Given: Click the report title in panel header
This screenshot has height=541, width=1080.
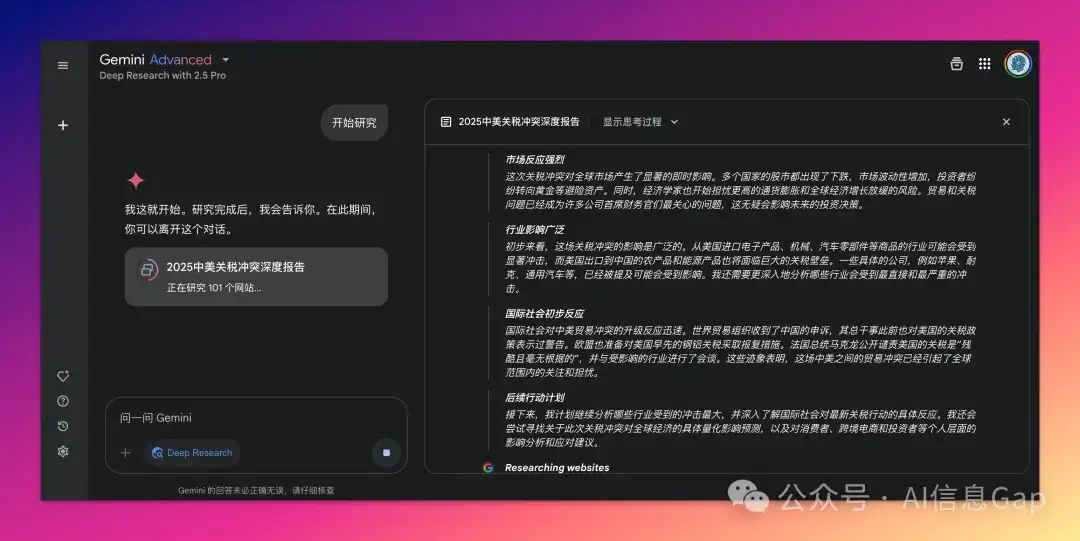Looking at the screenshot, I should point(519,122).
